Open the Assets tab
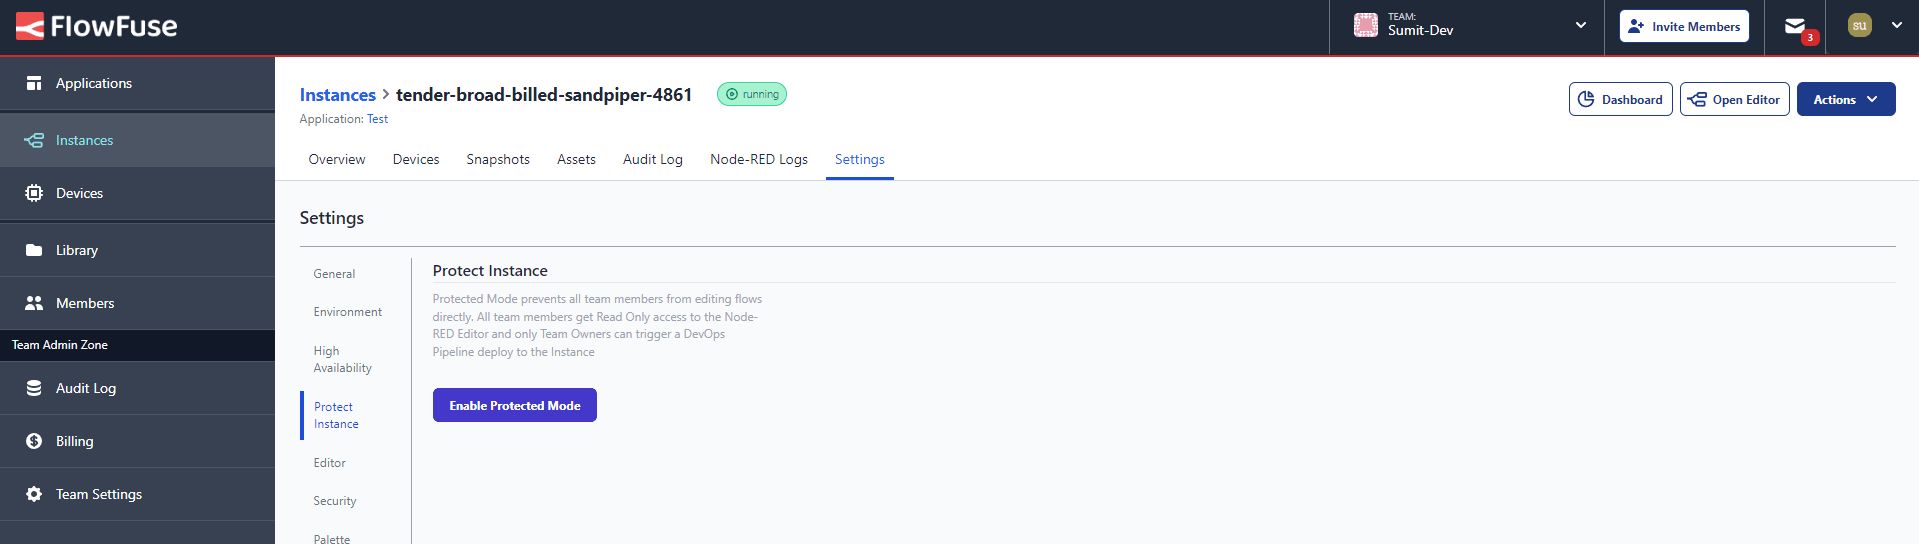 [576, 159]
